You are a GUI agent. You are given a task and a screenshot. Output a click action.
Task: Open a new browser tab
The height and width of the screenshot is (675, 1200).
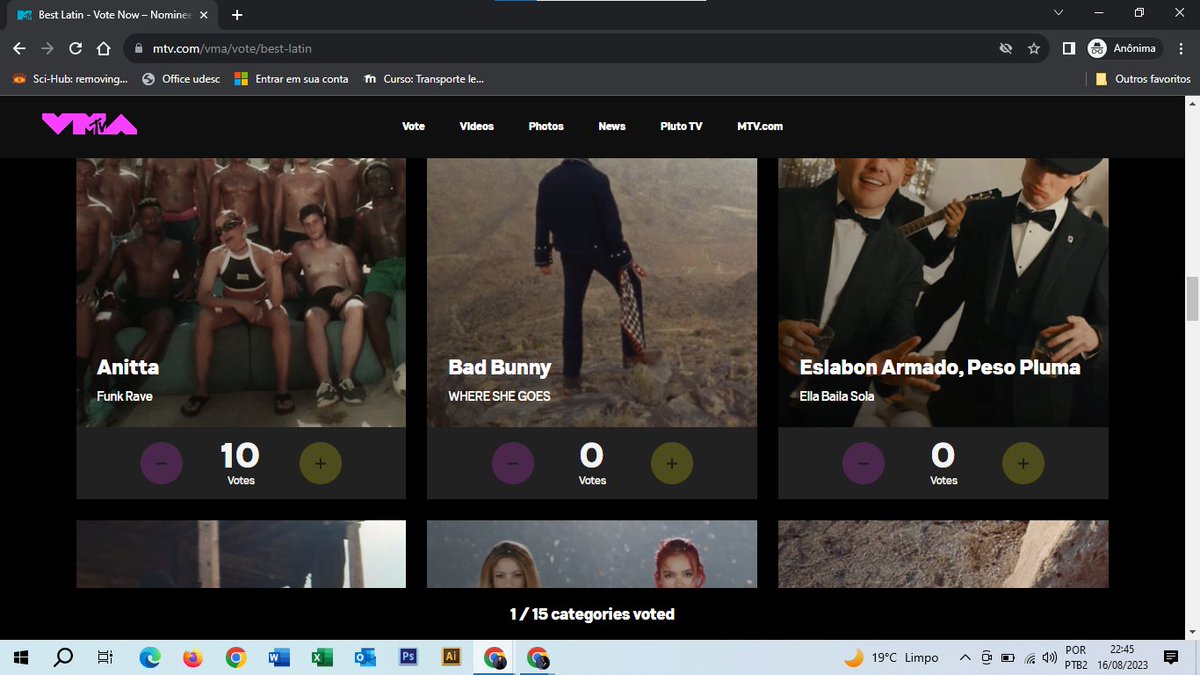coord(237,15)
